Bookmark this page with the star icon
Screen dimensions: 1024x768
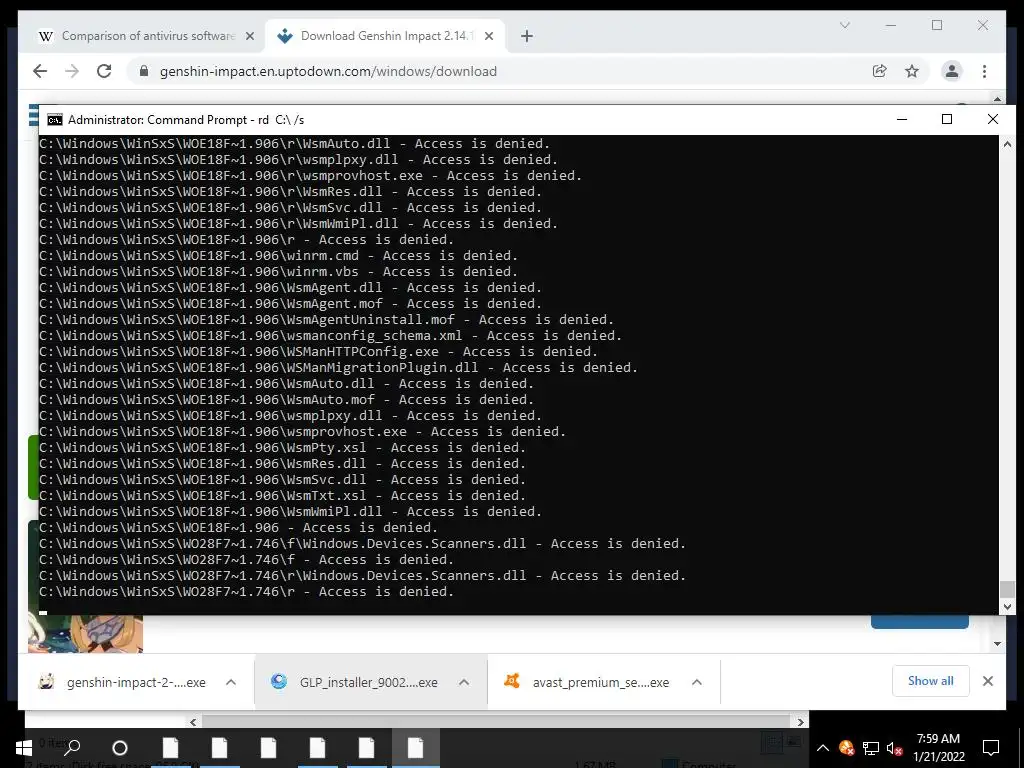[912, 71]
